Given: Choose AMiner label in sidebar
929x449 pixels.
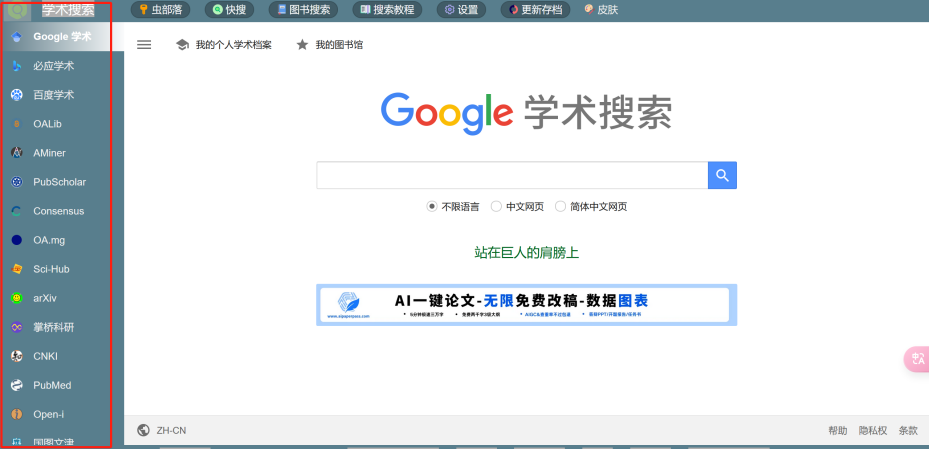Looking at the screenshot, I should 49,153.
